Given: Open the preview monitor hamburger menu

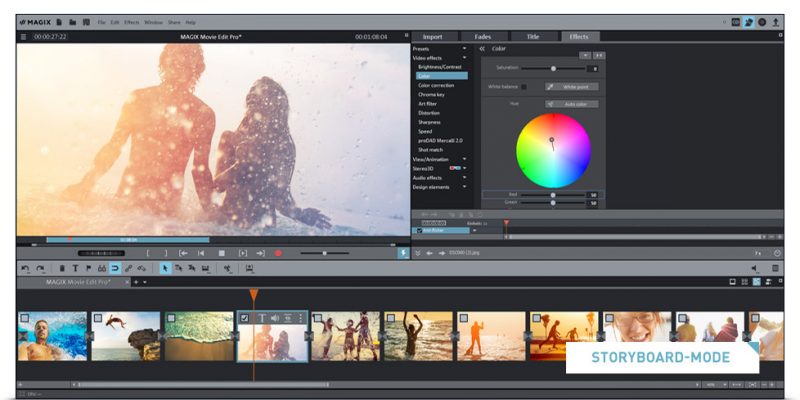Looking at the screenshot, I should click(x=23, y=37).
